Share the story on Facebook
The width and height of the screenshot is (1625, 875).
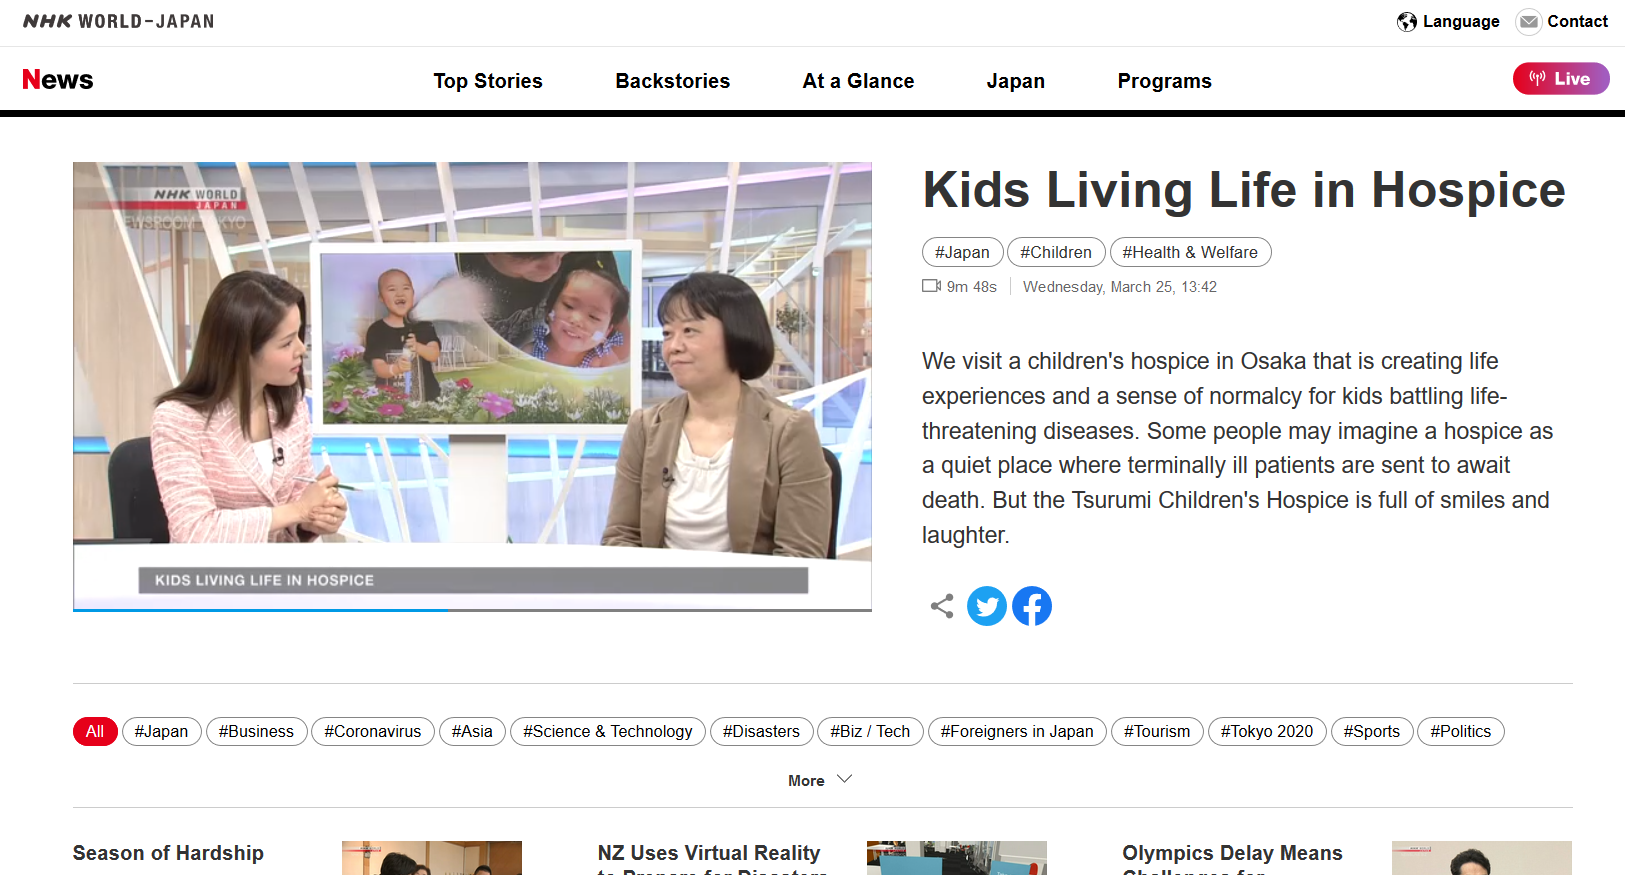1032,606
